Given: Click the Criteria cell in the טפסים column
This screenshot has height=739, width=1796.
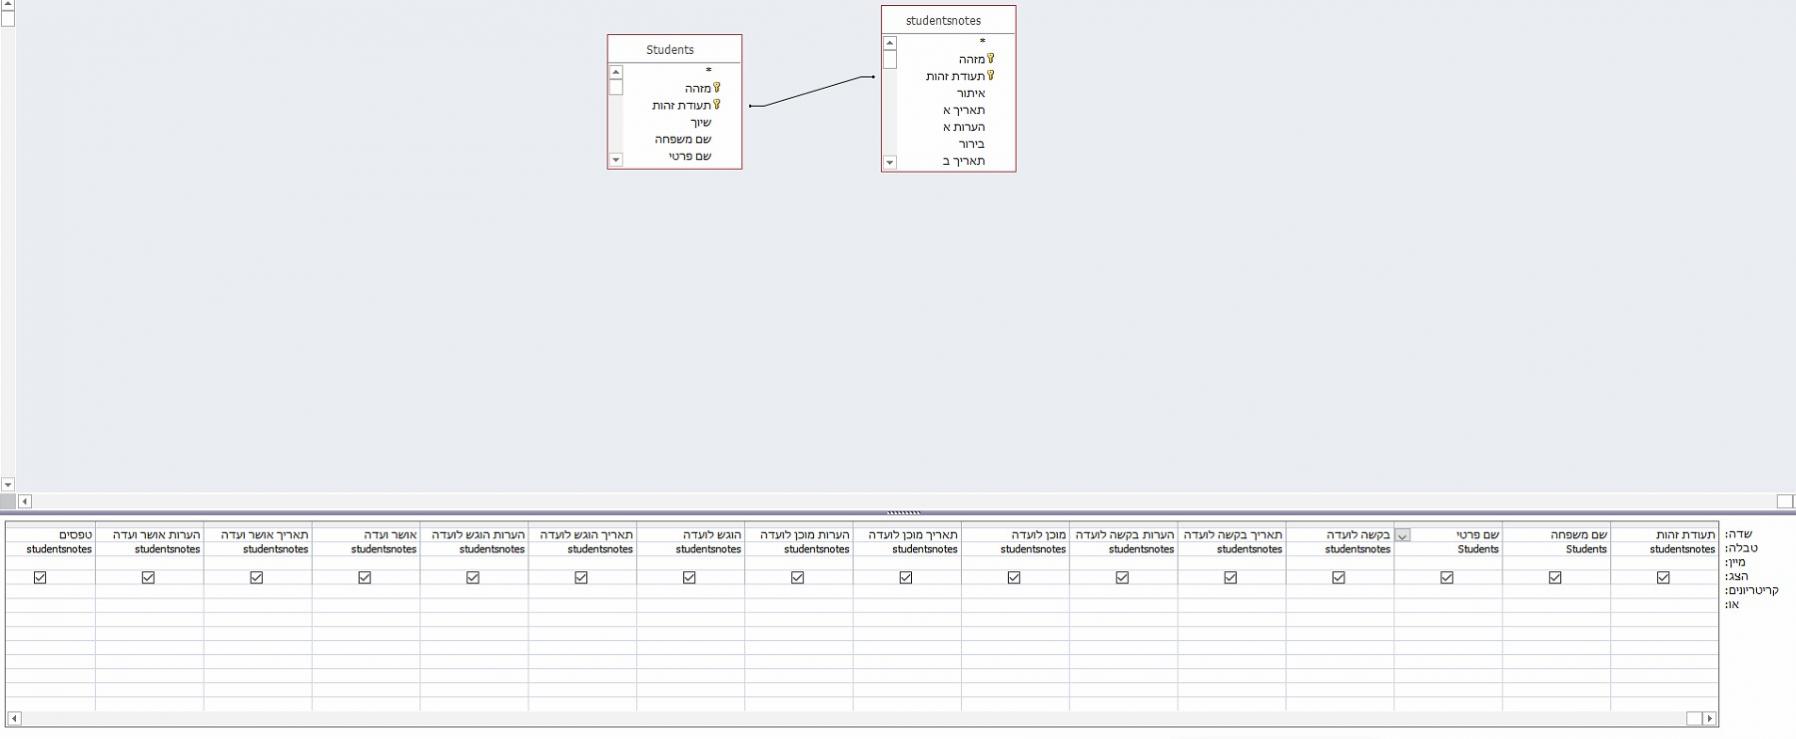Looking at the screenshot, I should click(50, 591).
